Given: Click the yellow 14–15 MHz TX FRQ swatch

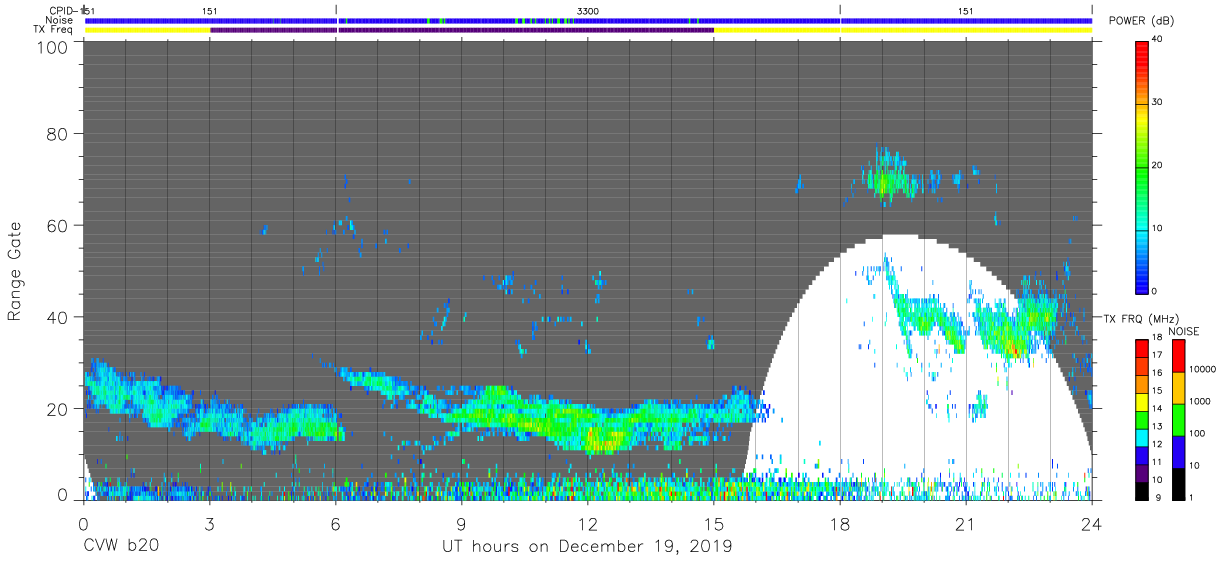Looking at the screenshot, I should click(1142, 401).
